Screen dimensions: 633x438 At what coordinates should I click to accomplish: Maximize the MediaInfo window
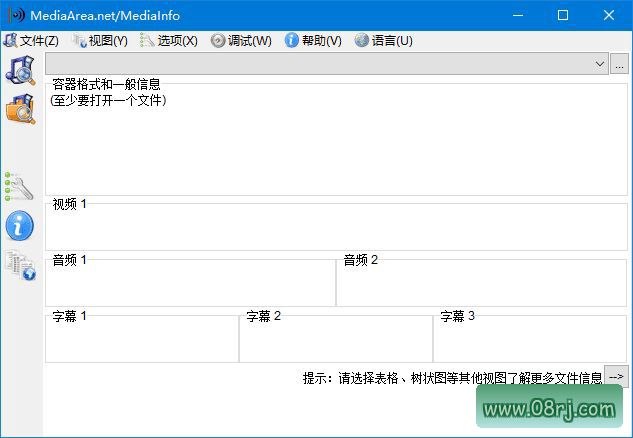563,15
